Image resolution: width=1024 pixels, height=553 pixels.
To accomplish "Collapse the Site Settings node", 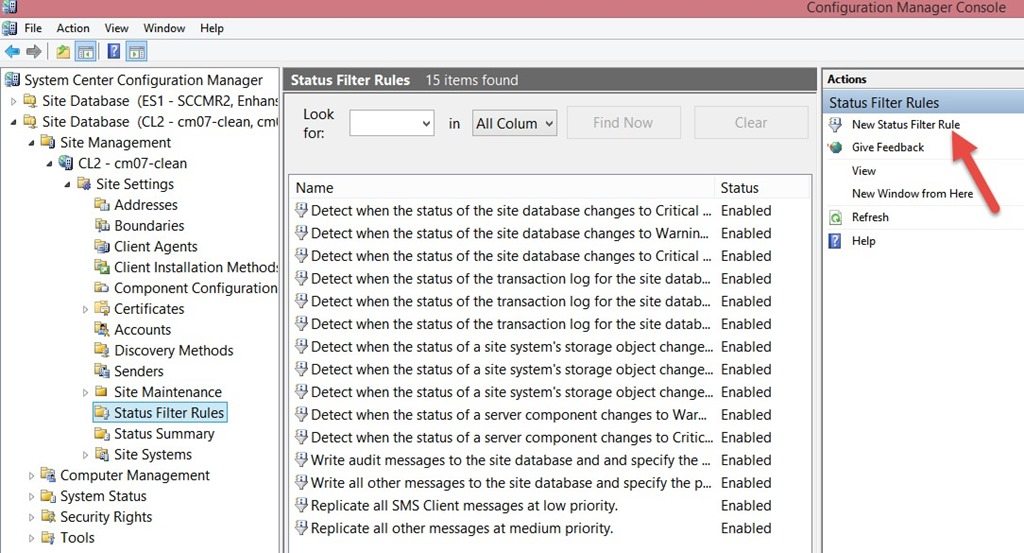I will tap(67, 185).
